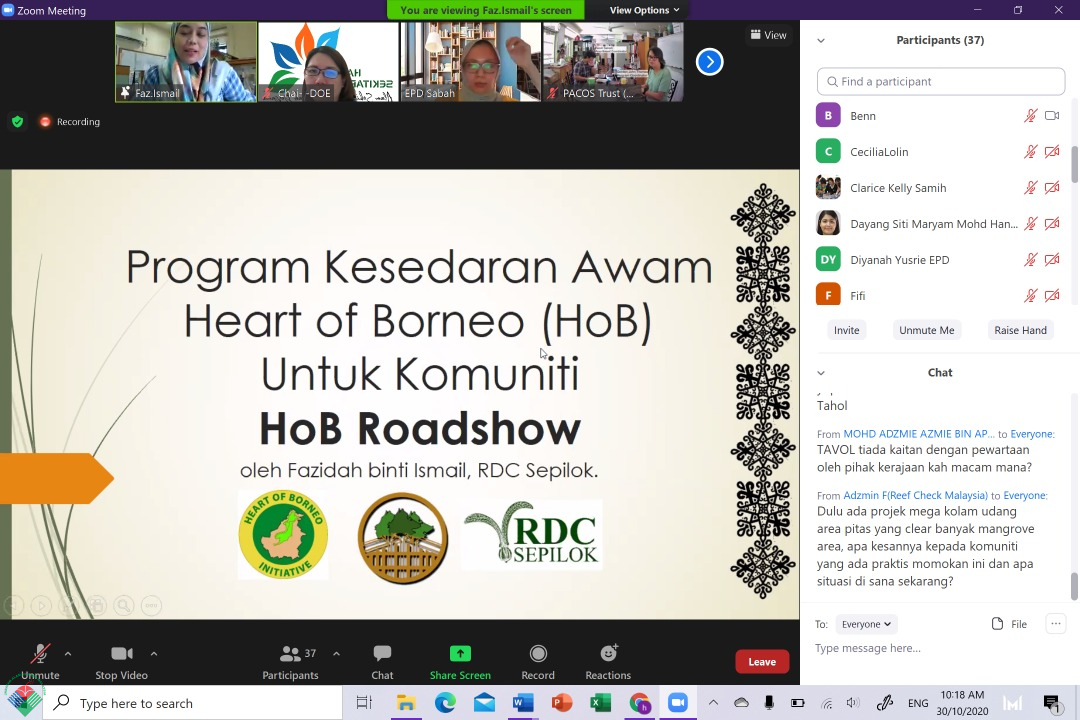Open video options arrow beside Stop Video

(x=154, y=653)
